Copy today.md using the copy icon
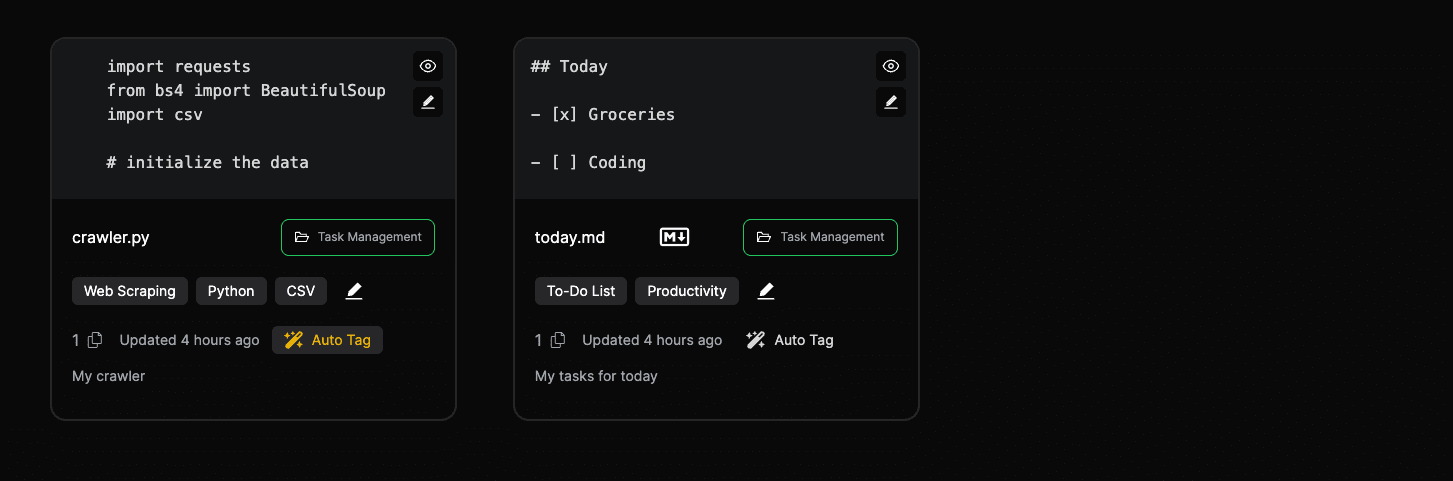Image resolution: width=1453 pixels, height=481 pixels. (558, 340)
